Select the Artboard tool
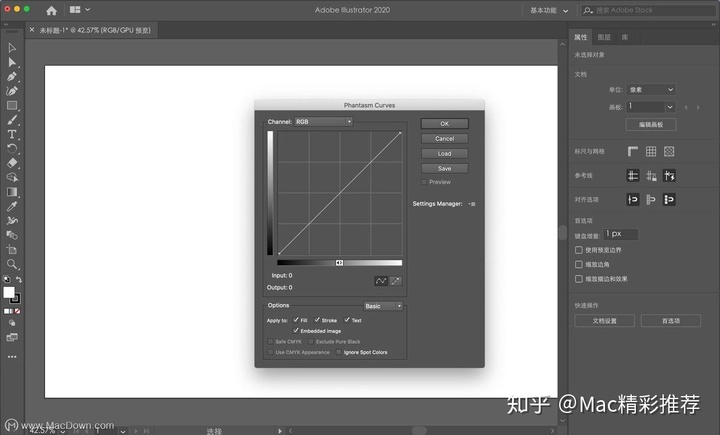This screenshot has height=435, width=720. (x=12, y=249)
